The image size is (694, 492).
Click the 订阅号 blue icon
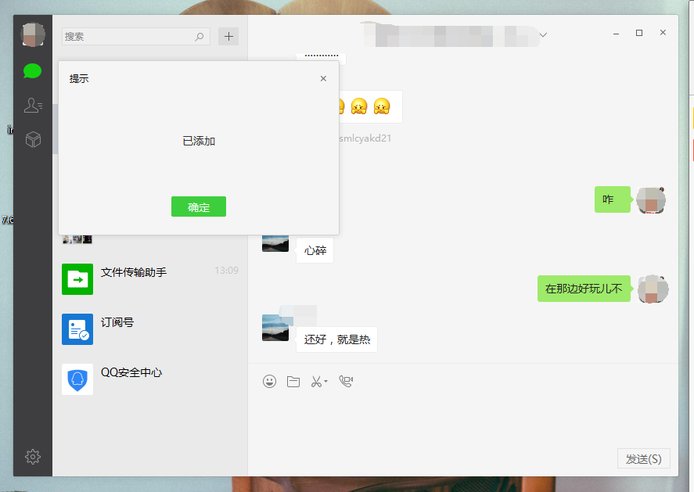tap(77, 329)
